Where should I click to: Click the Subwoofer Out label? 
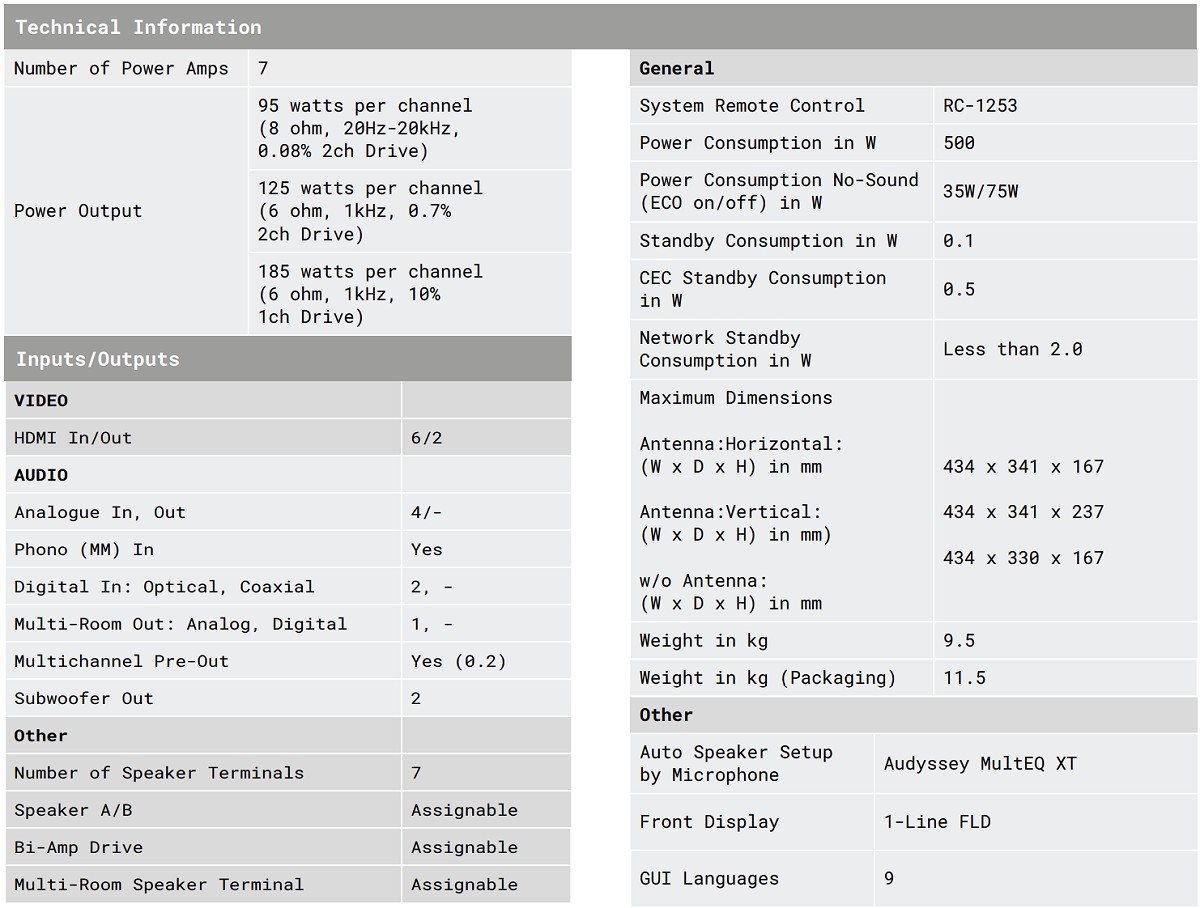point(84,698)
